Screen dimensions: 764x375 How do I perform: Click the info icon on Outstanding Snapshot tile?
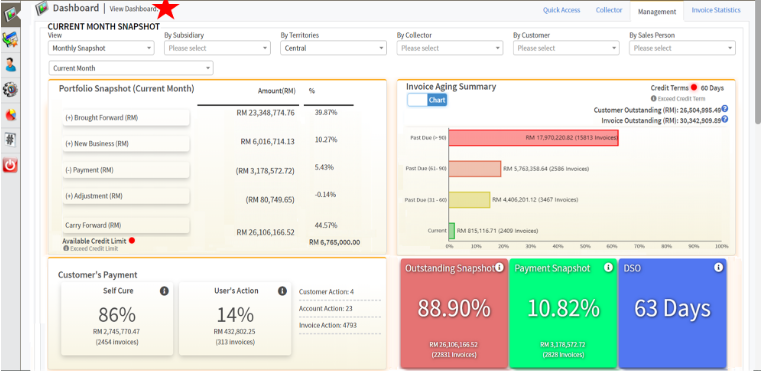pyautogui.click(x=499, y=267)
